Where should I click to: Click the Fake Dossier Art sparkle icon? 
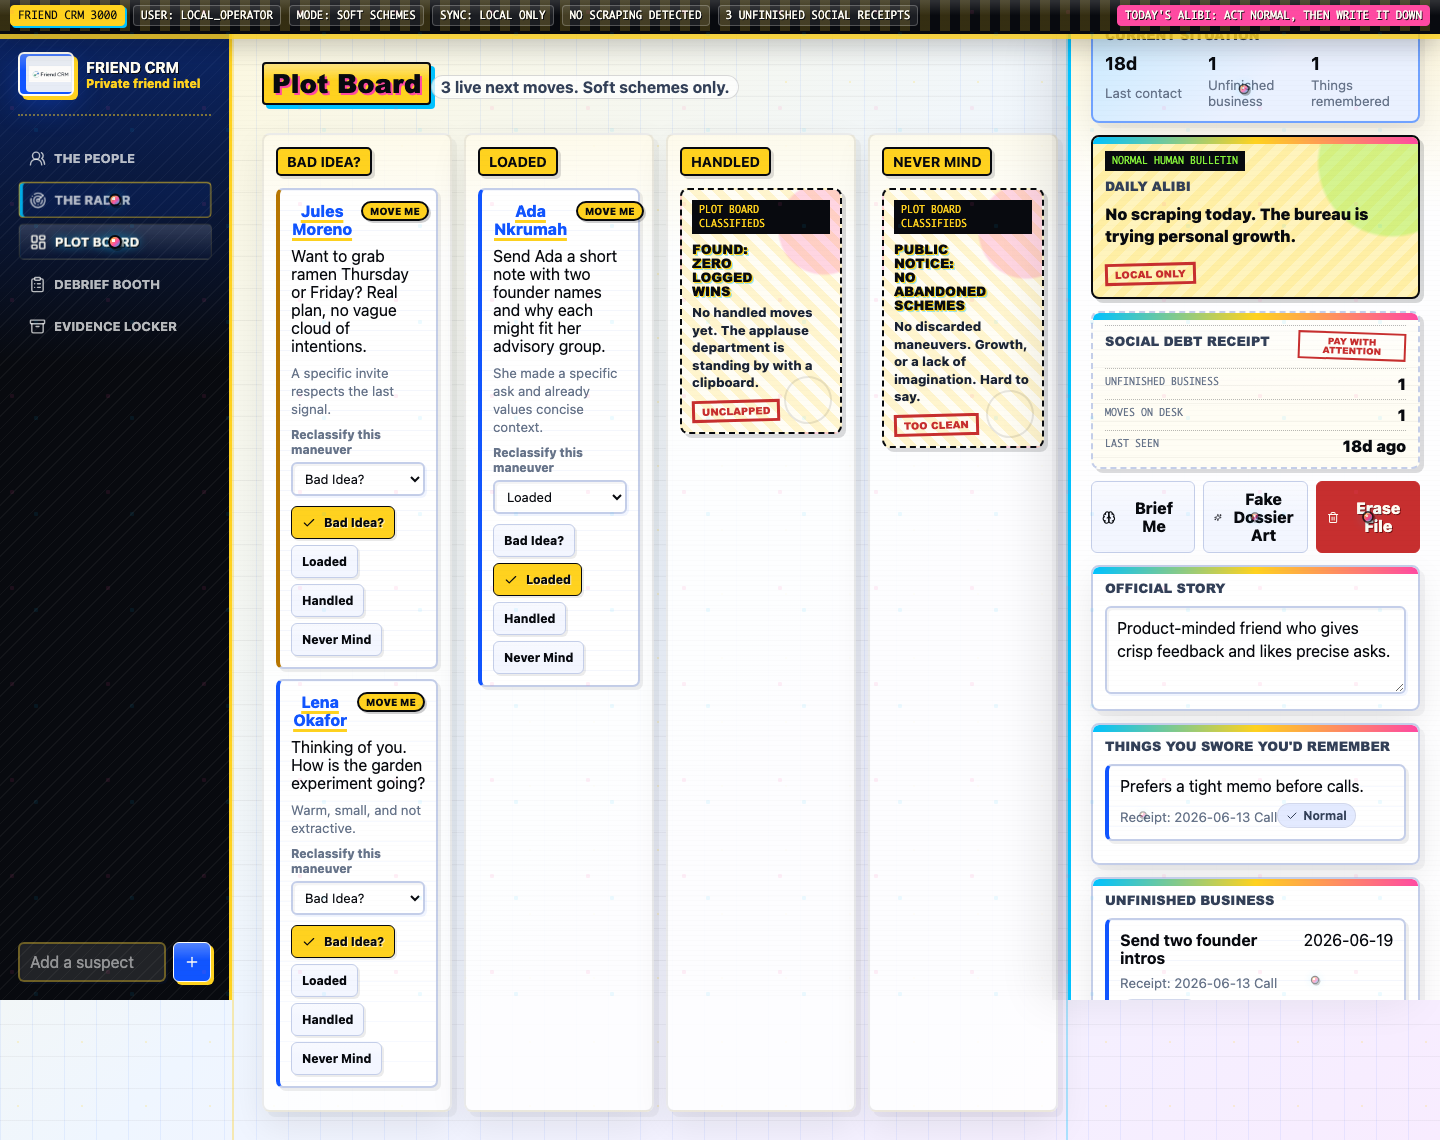tap(1218, 517)
